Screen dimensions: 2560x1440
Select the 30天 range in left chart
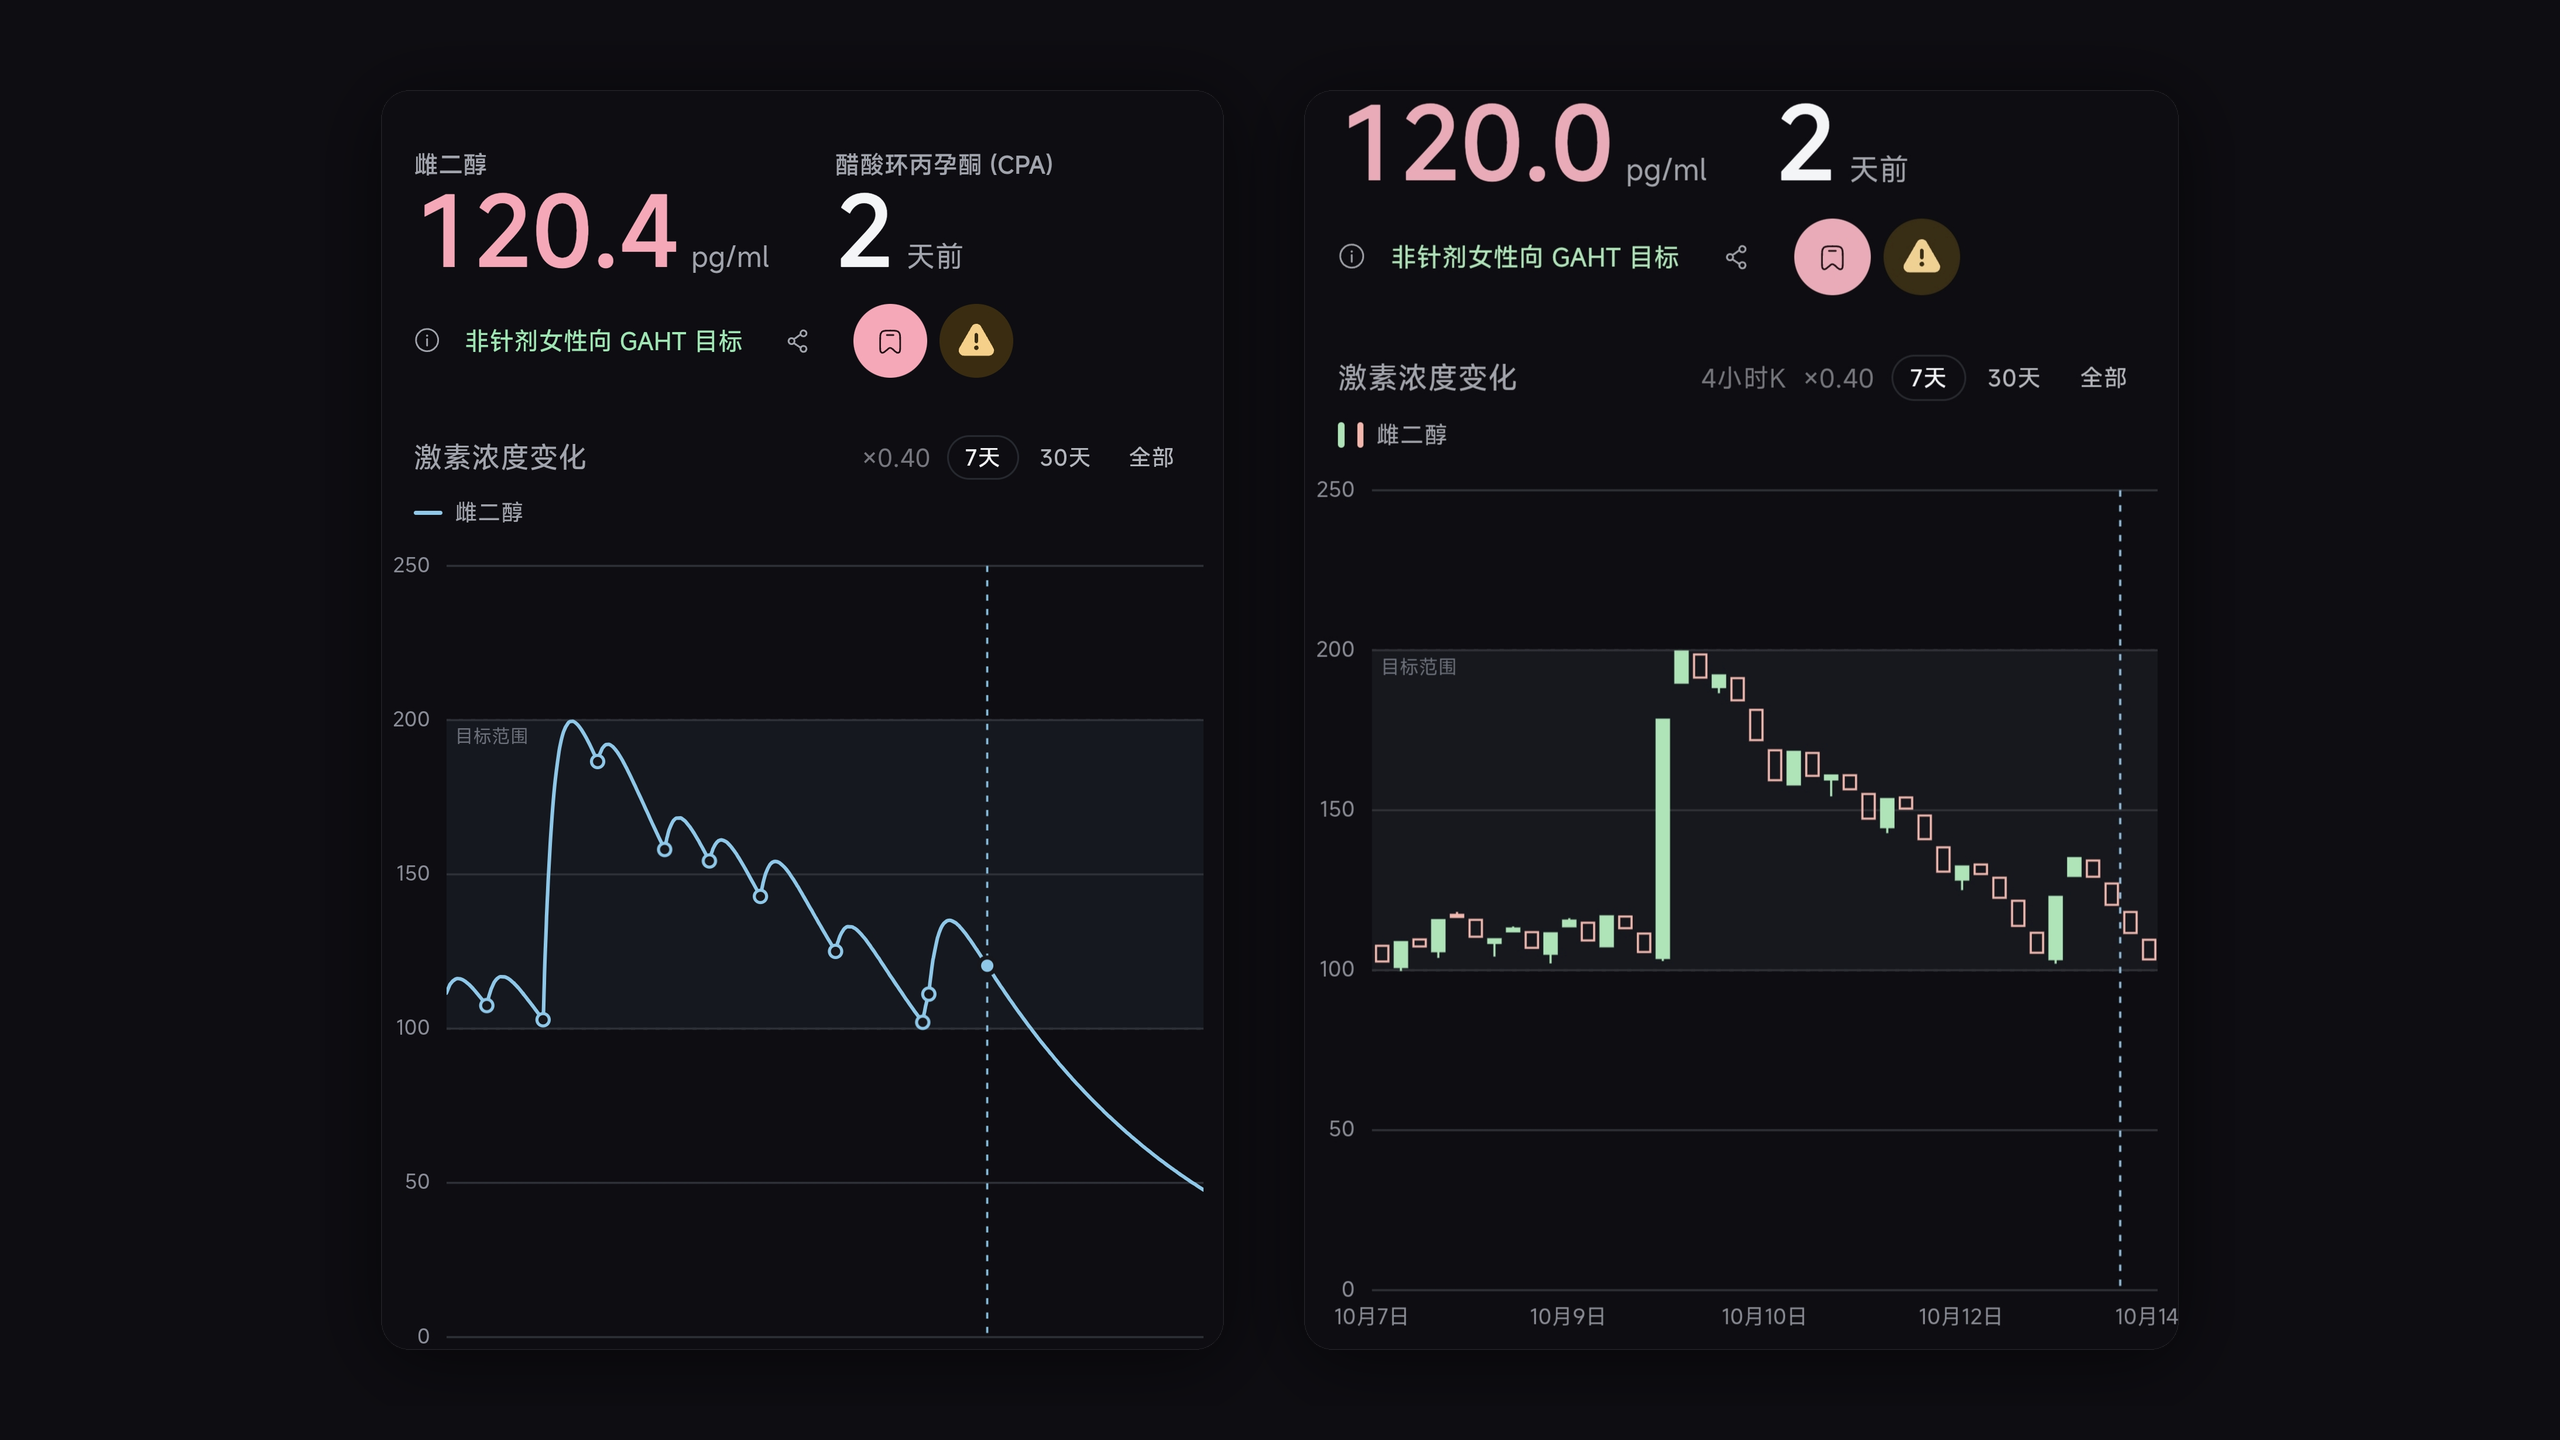click(1064, 457)
